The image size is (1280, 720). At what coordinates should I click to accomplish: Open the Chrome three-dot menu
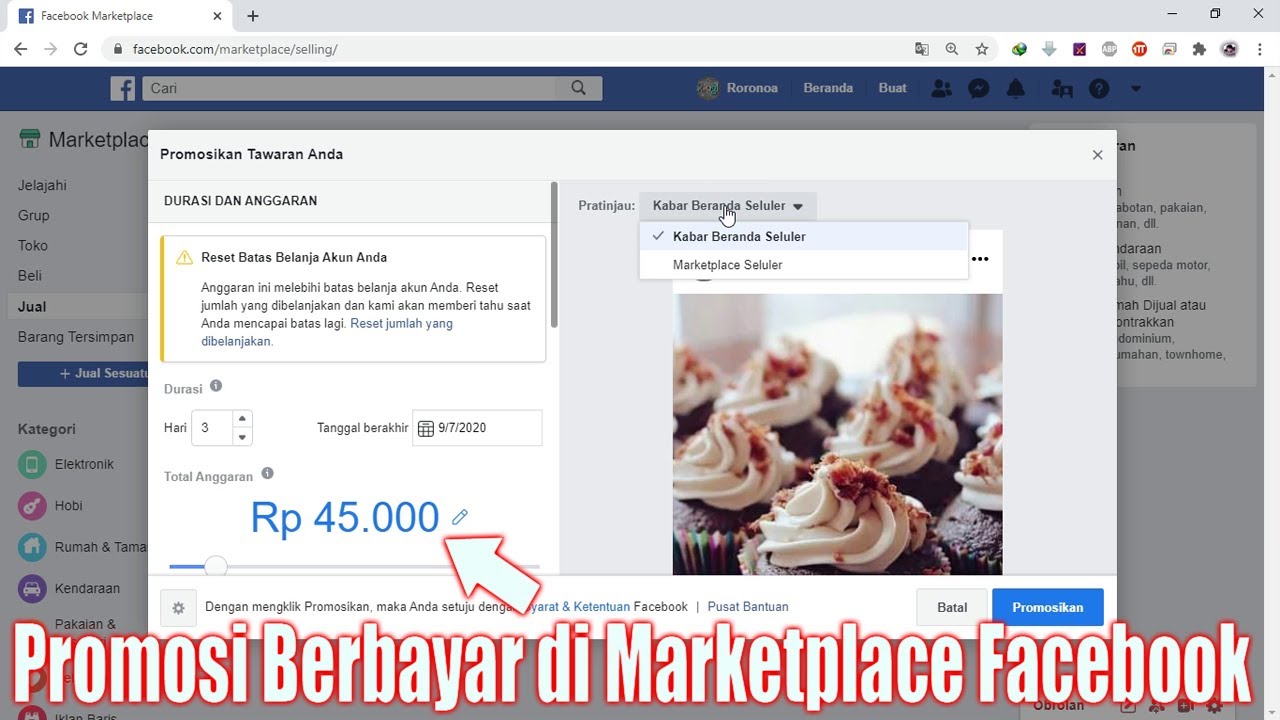pos(1260,49)
